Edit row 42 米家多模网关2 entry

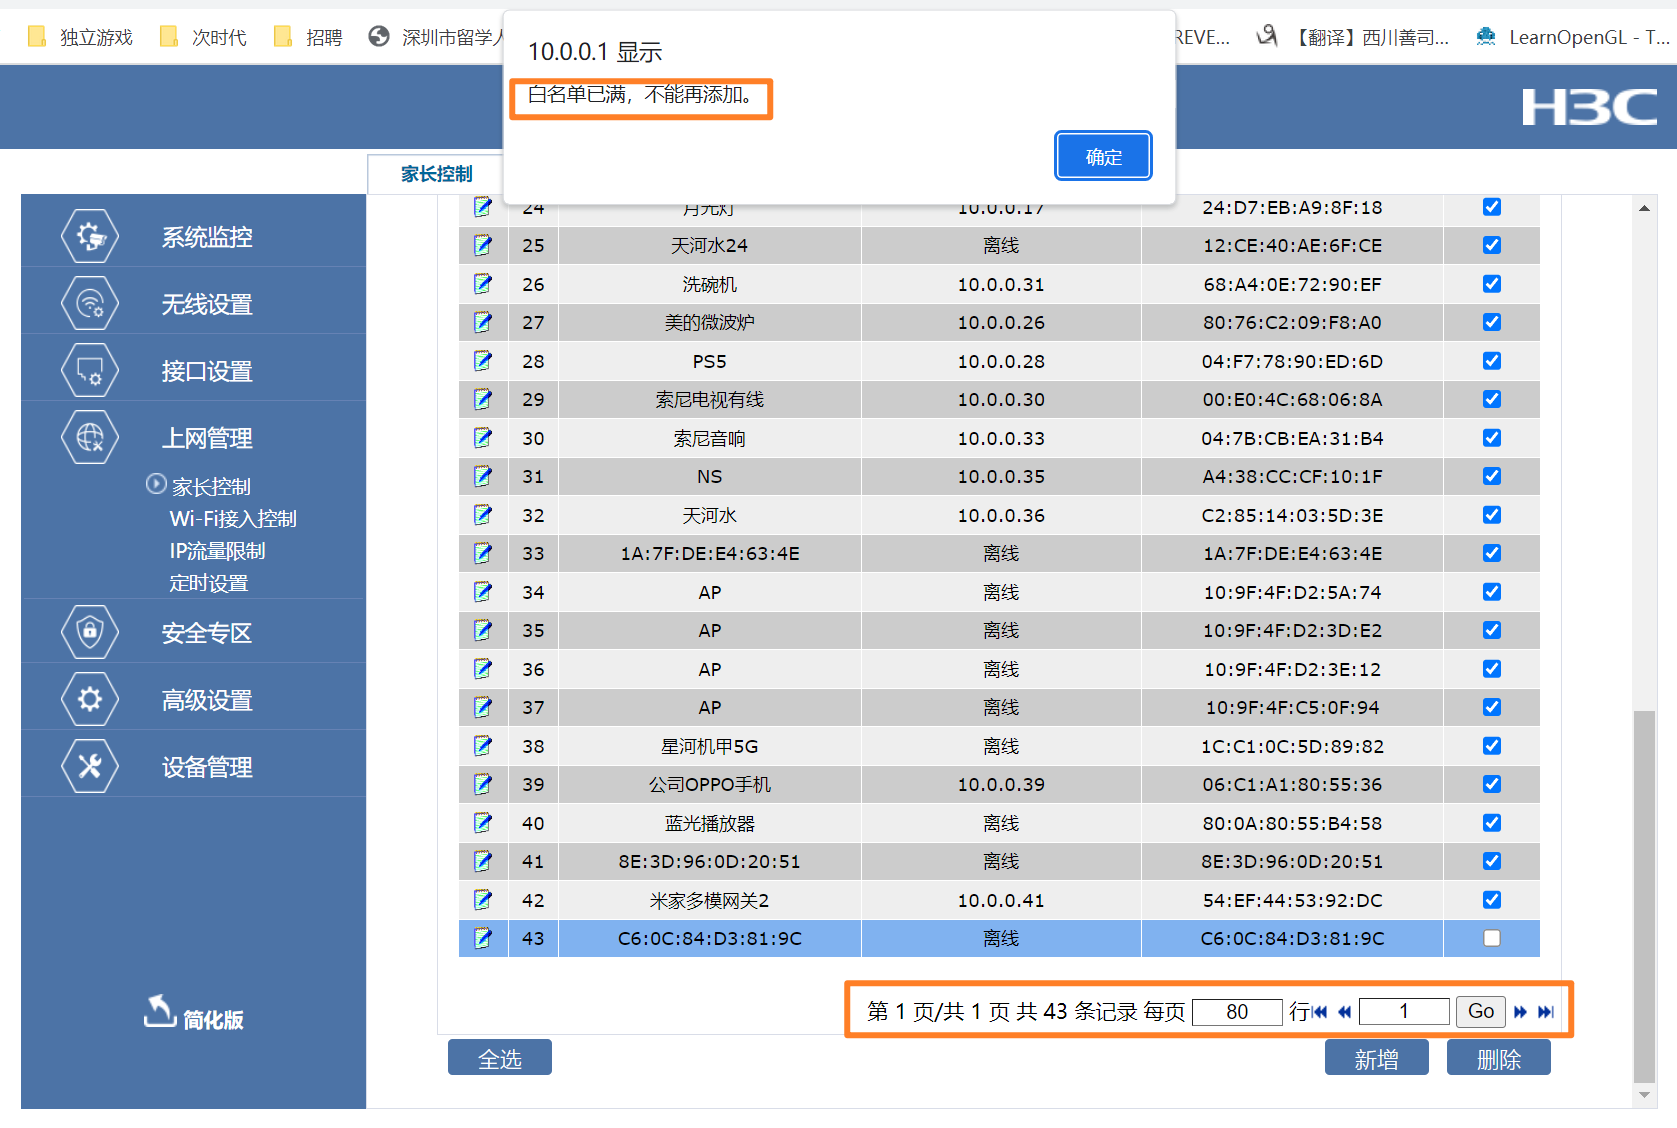483,900
